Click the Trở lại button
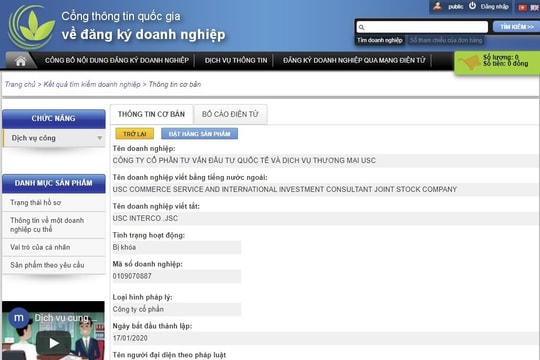The image size is (540, 360). point(135,134)
